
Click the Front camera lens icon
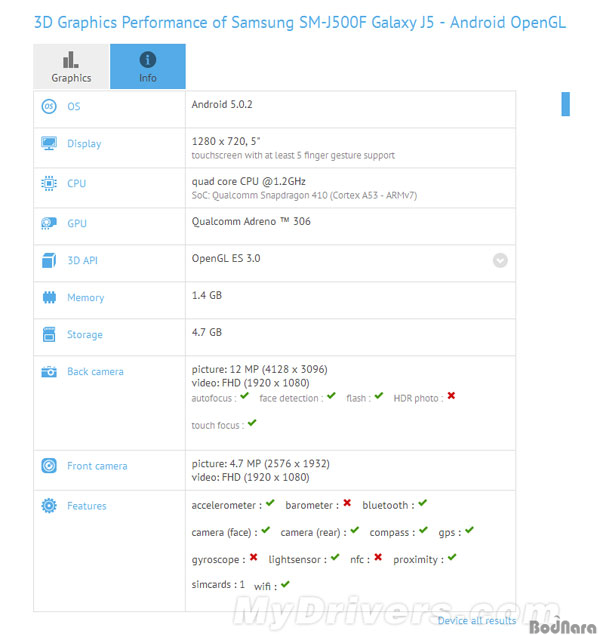tap(49, 466)
